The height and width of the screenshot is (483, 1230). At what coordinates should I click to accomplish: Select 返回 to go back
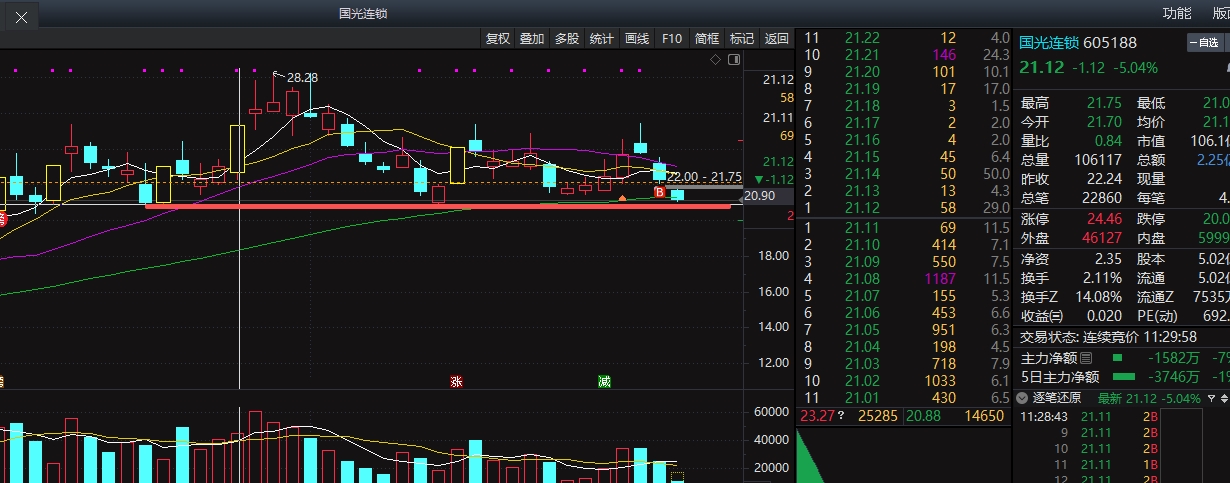click(x=776, y=39)
